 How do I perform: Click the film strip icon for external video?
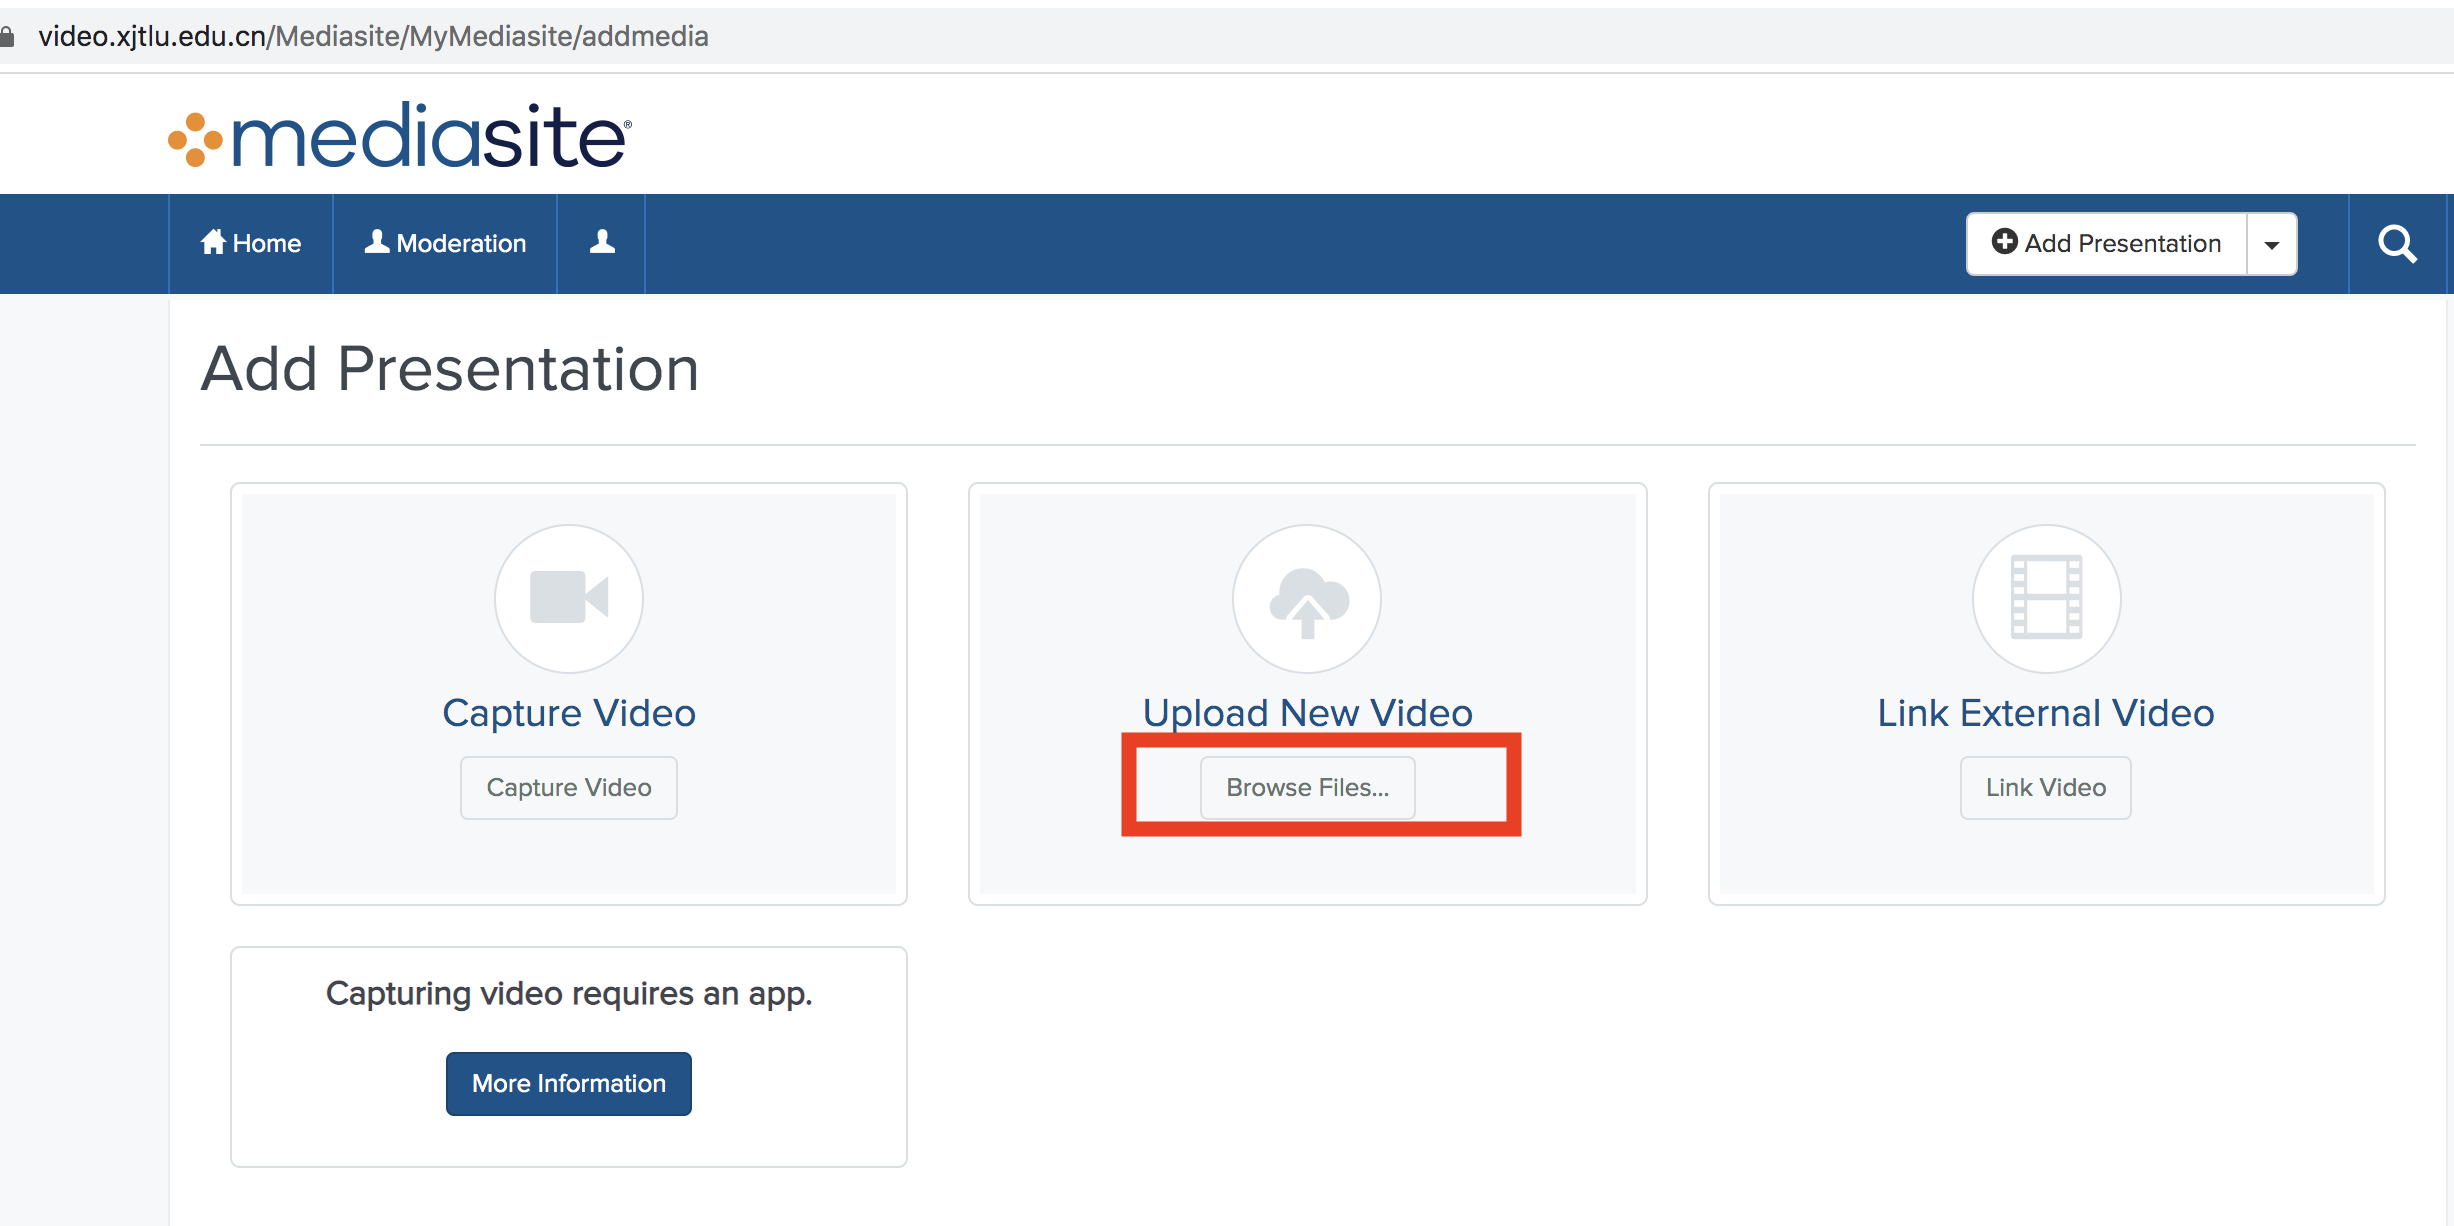coord(2046,598)
